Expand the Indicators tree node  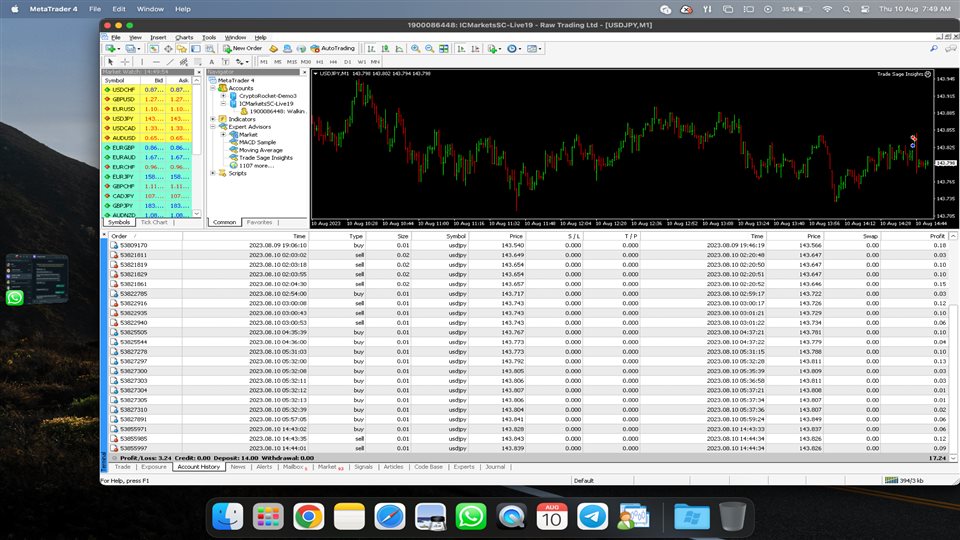(213, 119)
